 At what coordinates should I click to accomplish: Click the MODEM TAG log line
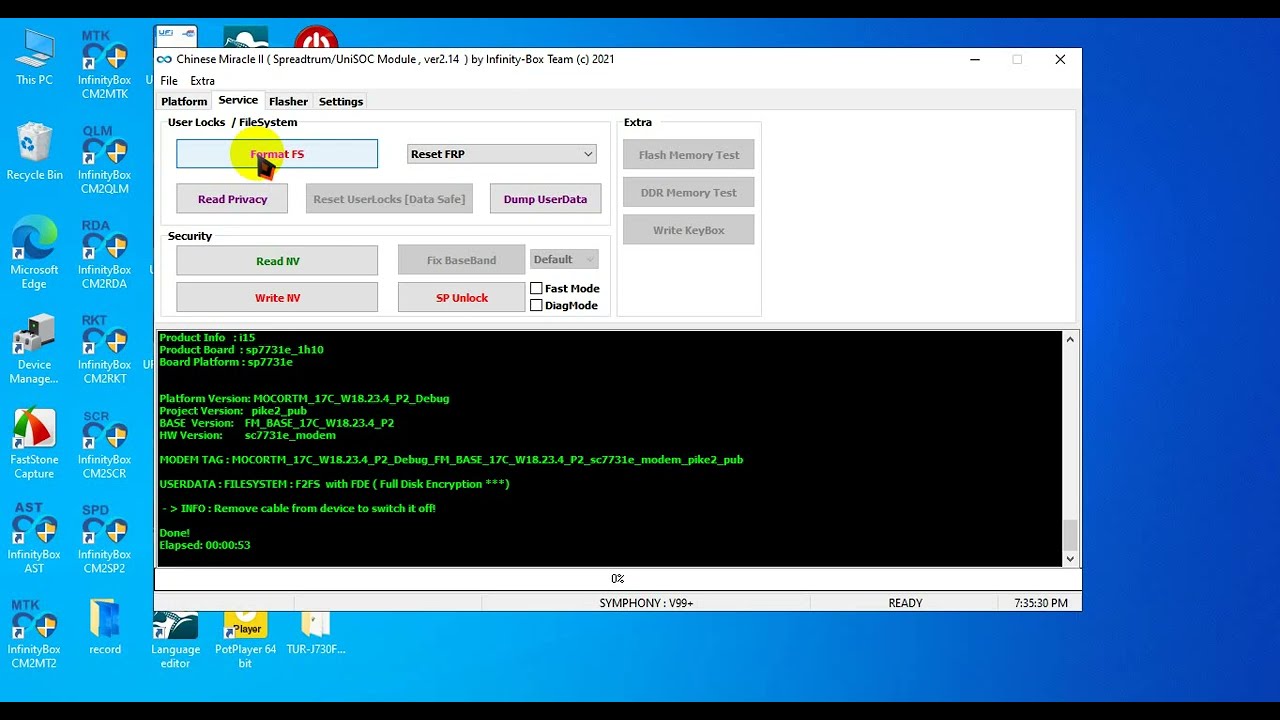[x=451, y=460]
